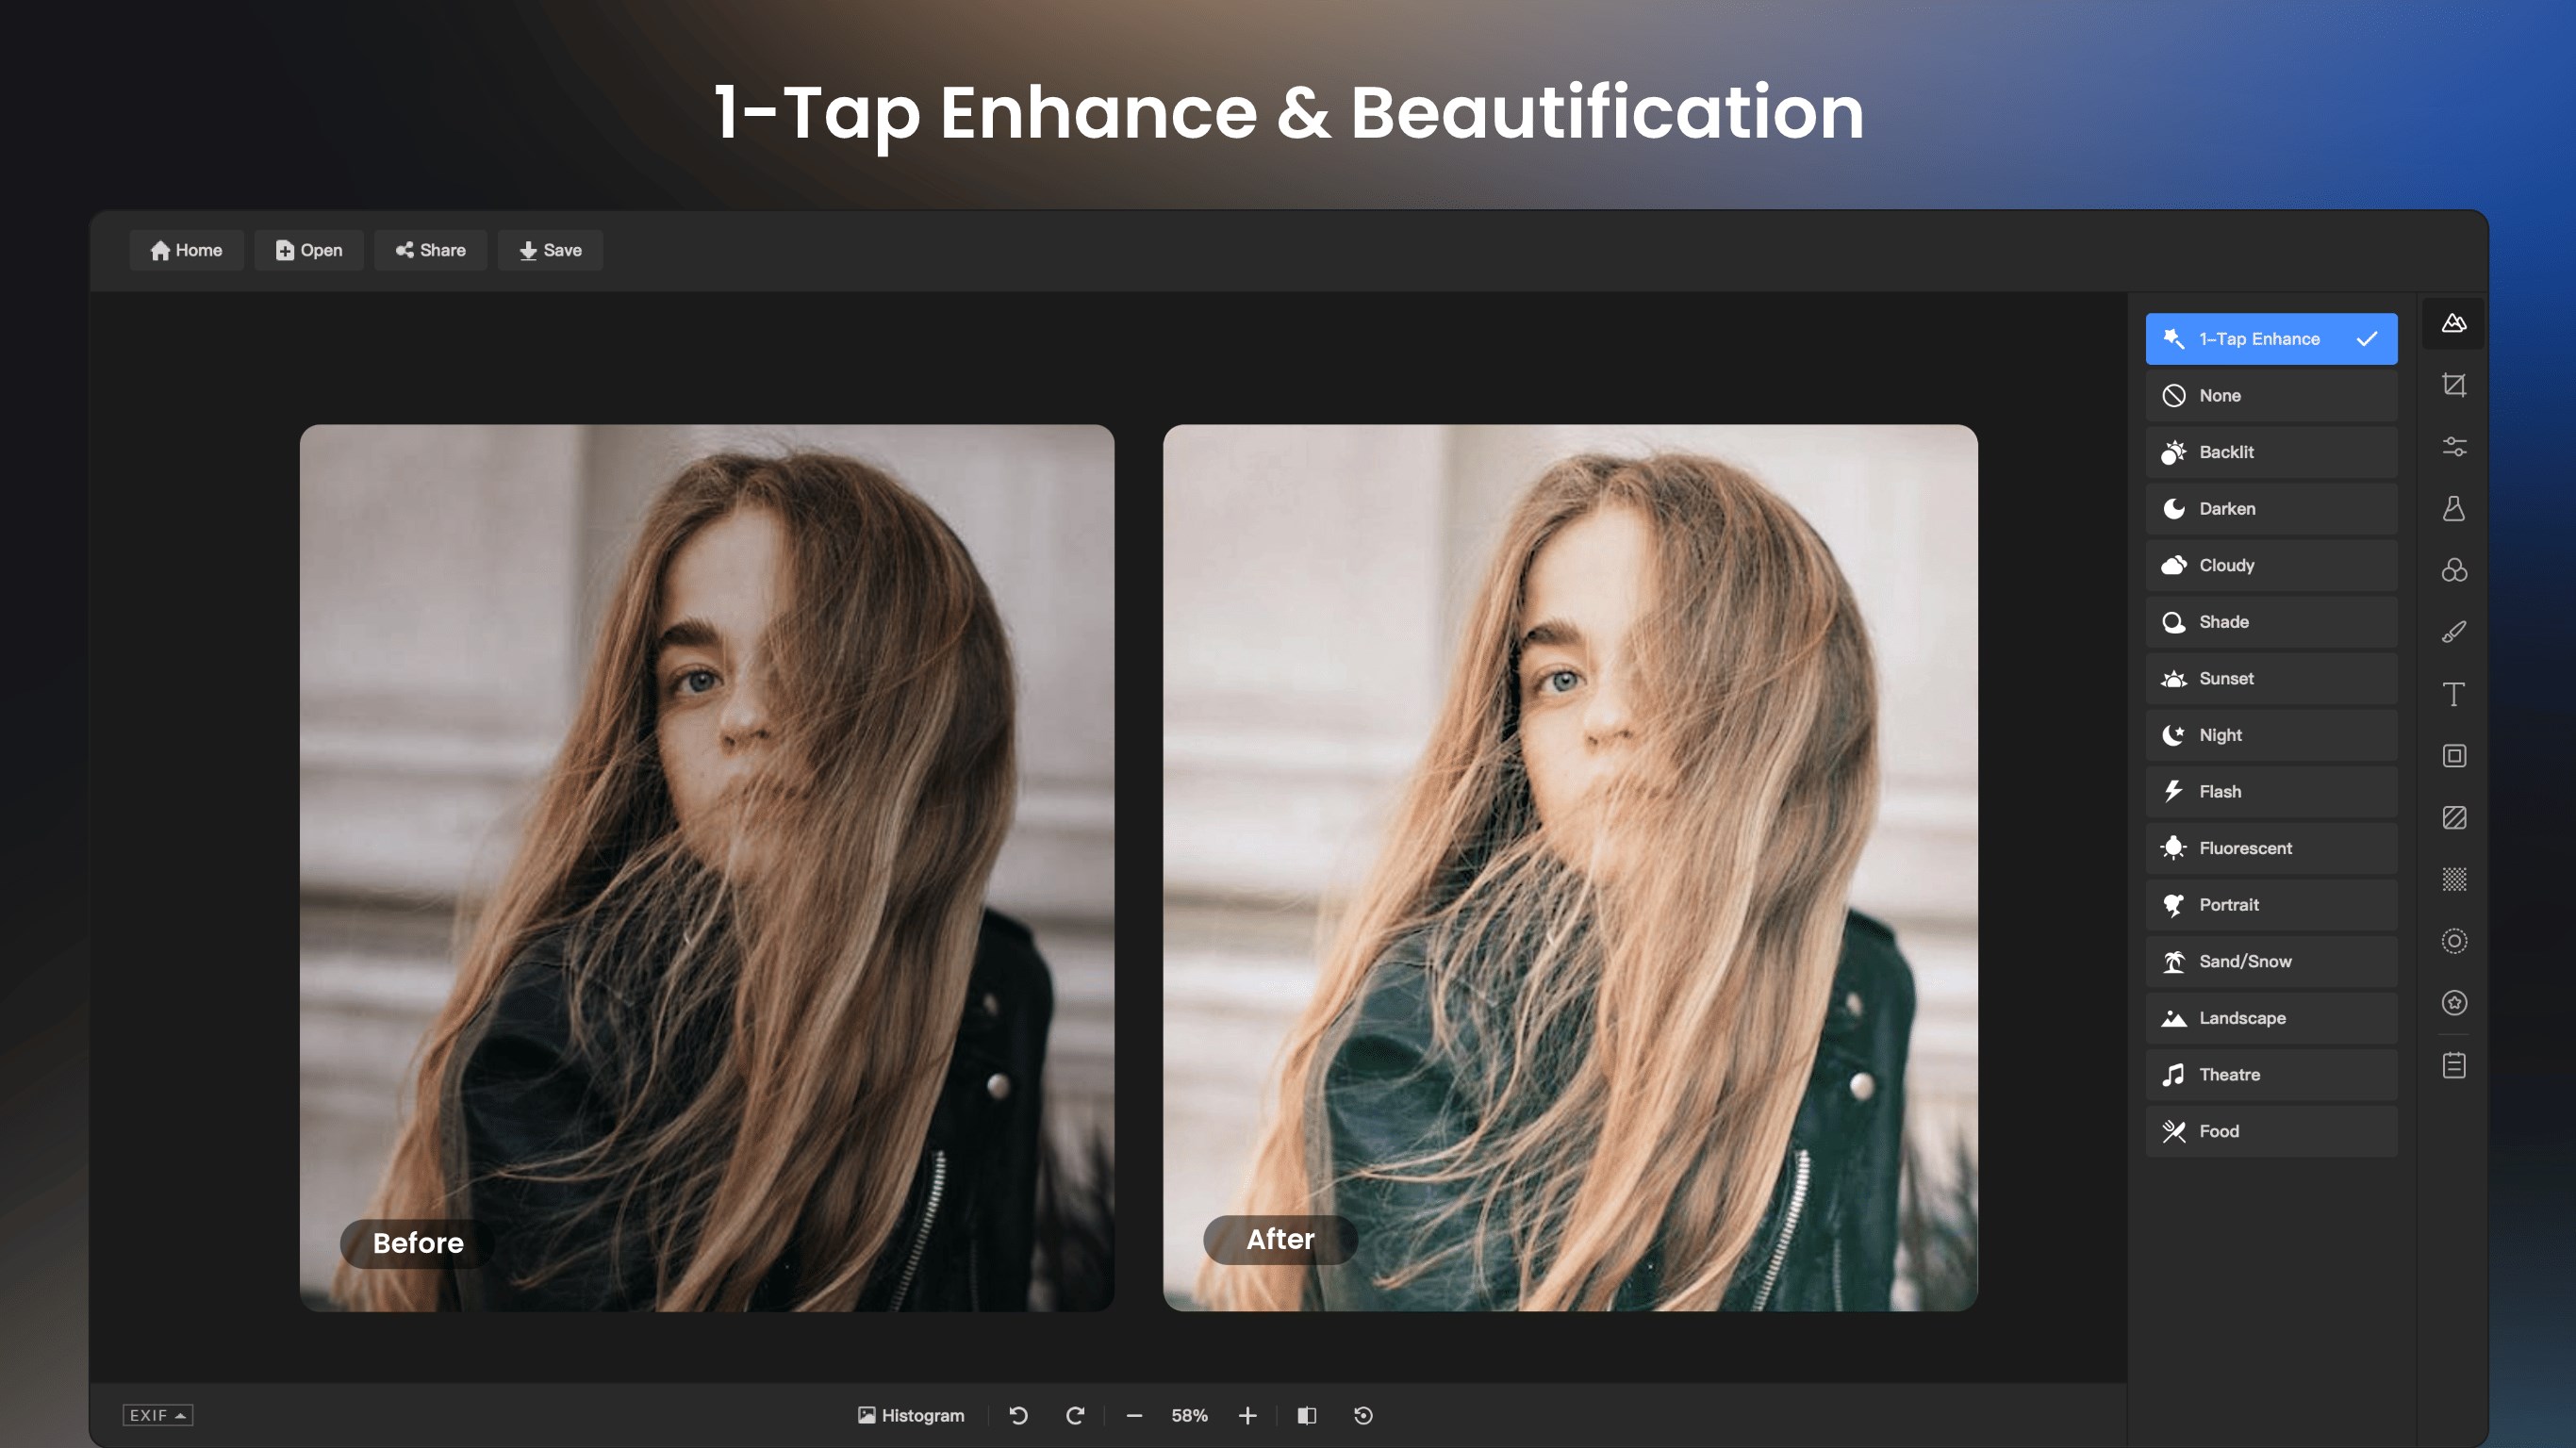Zoom in using the plus control
The height and width of the screenshot is (1448, 2576).
pos(1247,1415)
